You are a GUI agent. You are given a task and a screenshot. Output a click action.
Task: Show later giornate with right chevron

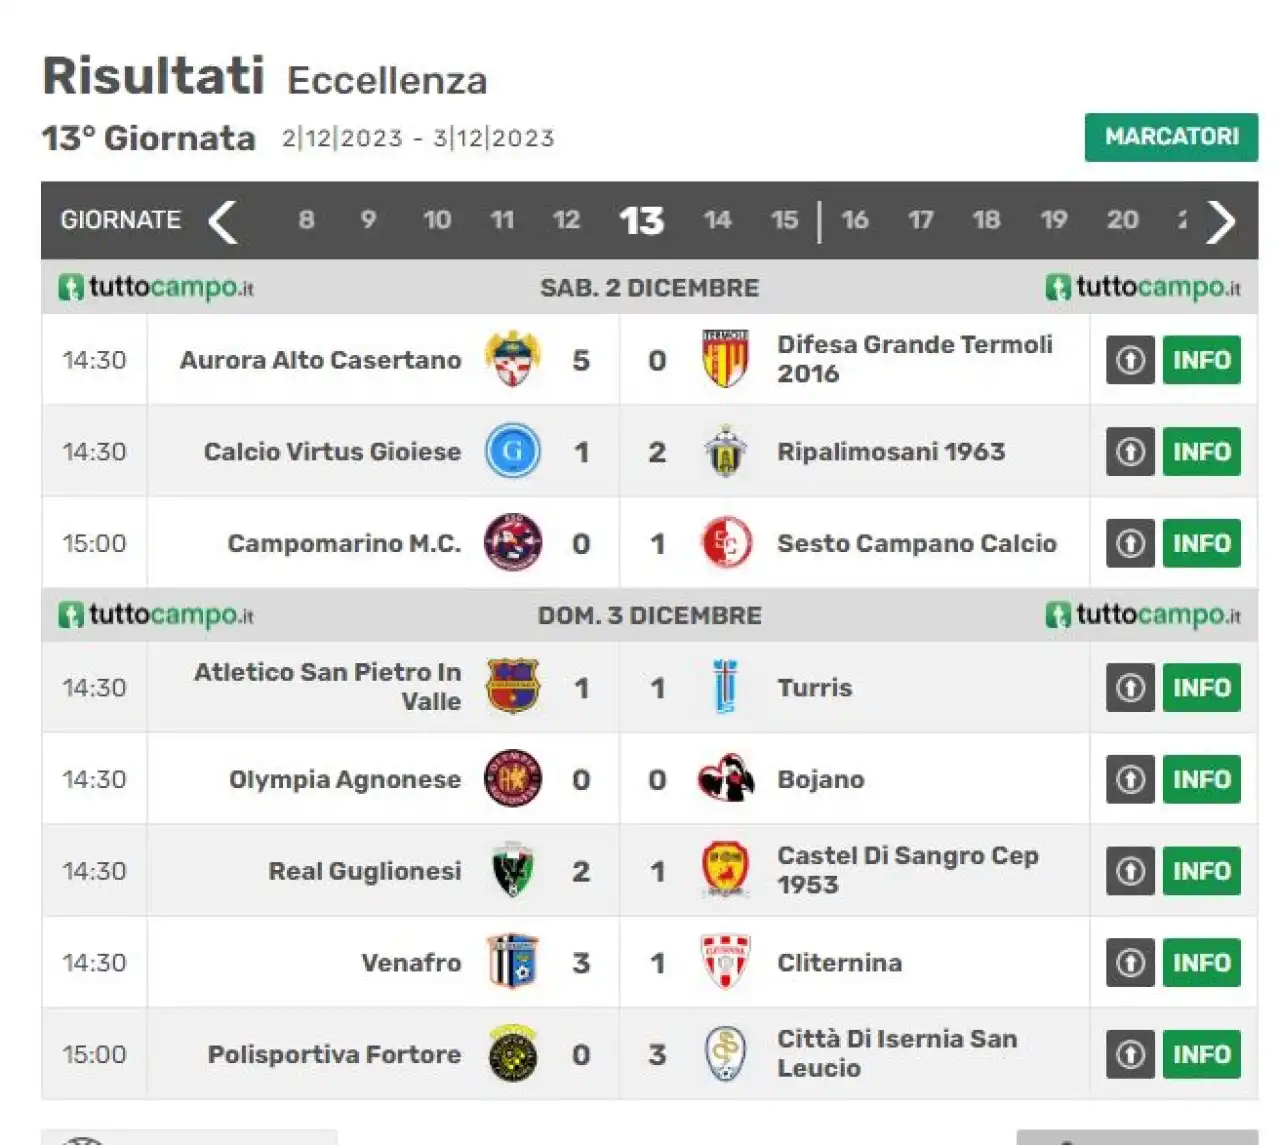click(x=1221, y=221)
